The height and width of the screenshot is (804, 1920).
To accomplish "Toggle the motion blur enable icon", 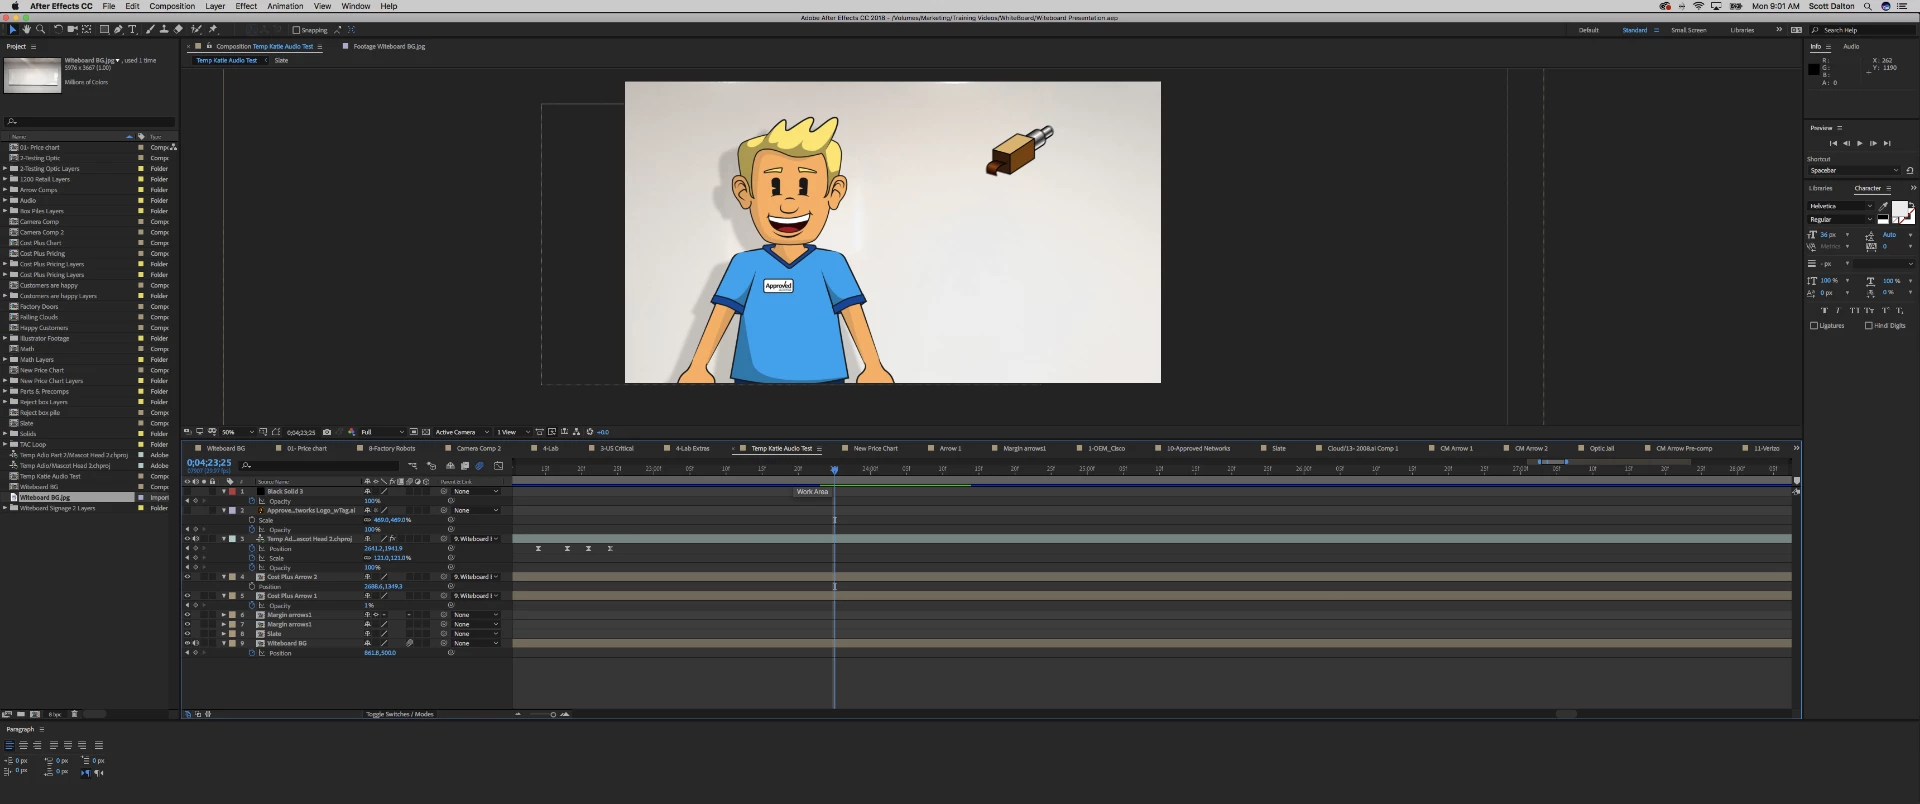I will pyautogui.click(x=479, y=466).
